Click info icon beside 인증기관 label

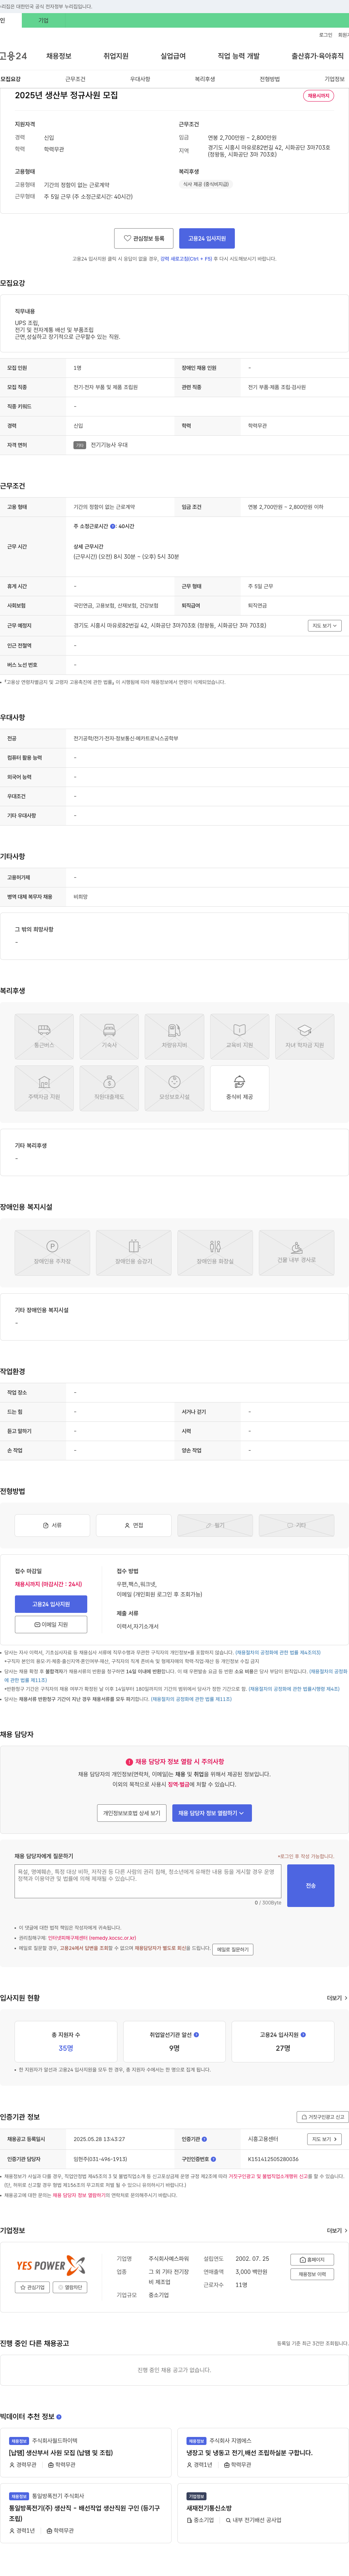(205, 2139)
